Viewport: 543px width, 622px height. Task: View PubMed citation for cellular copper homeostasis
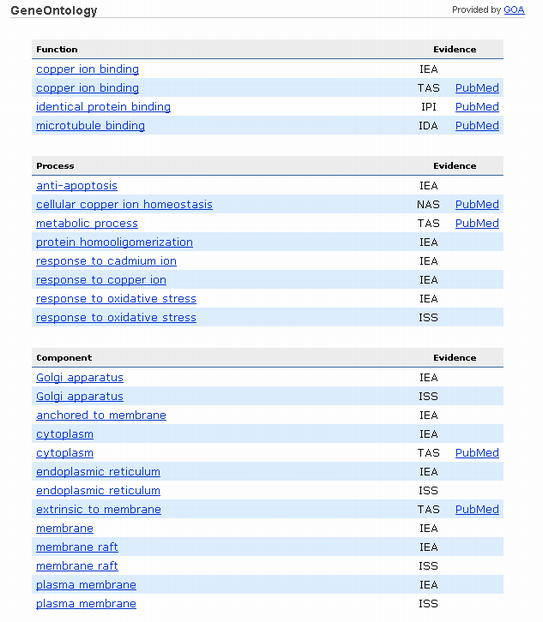coord(477,204)
